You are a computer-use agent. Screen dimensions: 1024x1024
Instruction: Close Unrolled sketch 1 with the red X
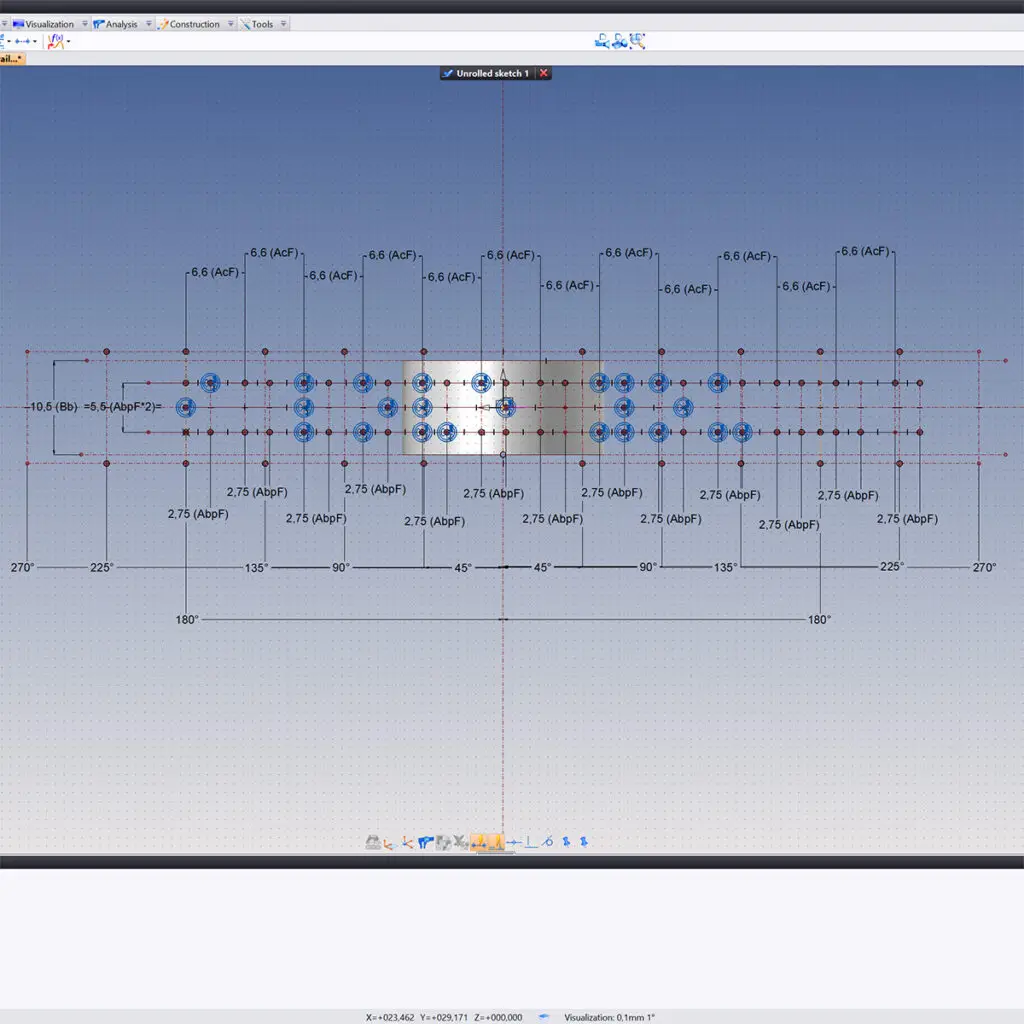pyautogui.click(x=543, y=73)
